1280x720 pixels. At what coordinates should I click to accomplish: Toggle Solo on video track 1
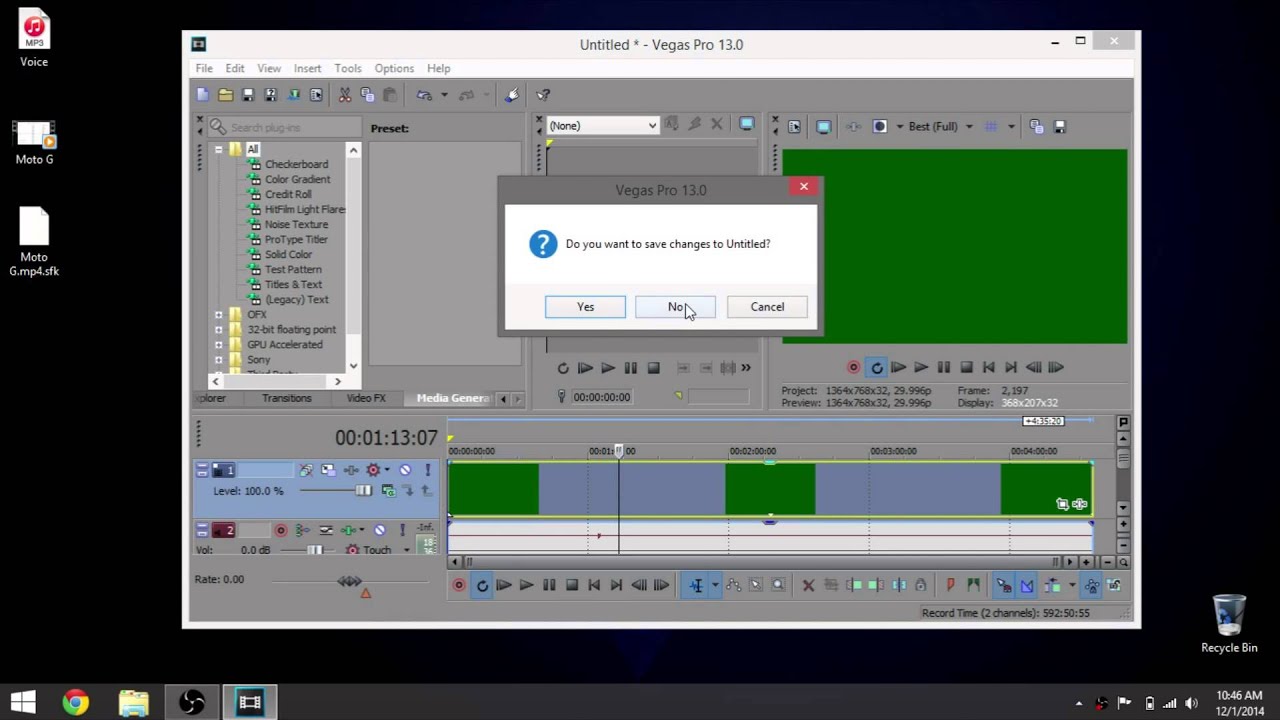427,470
